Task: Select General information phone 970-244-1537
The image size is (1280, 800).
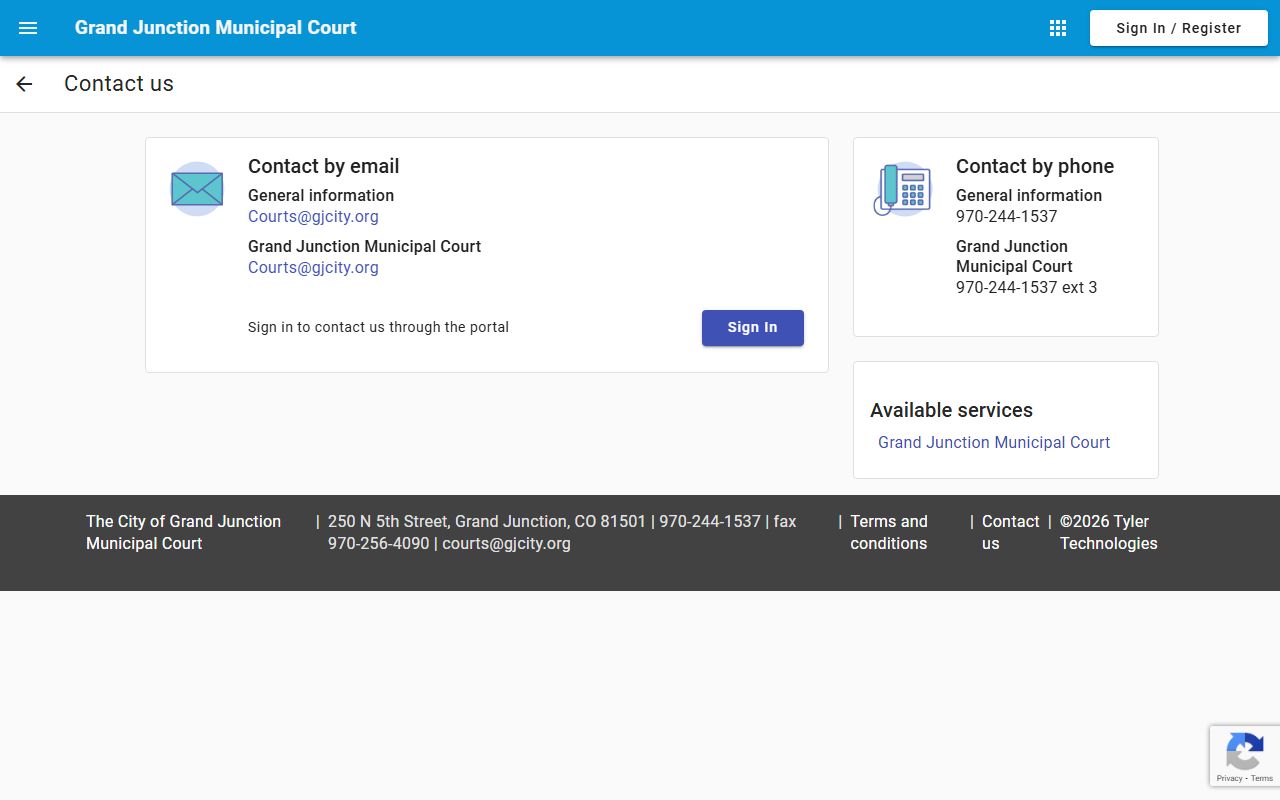Action: click(1006, 216)
